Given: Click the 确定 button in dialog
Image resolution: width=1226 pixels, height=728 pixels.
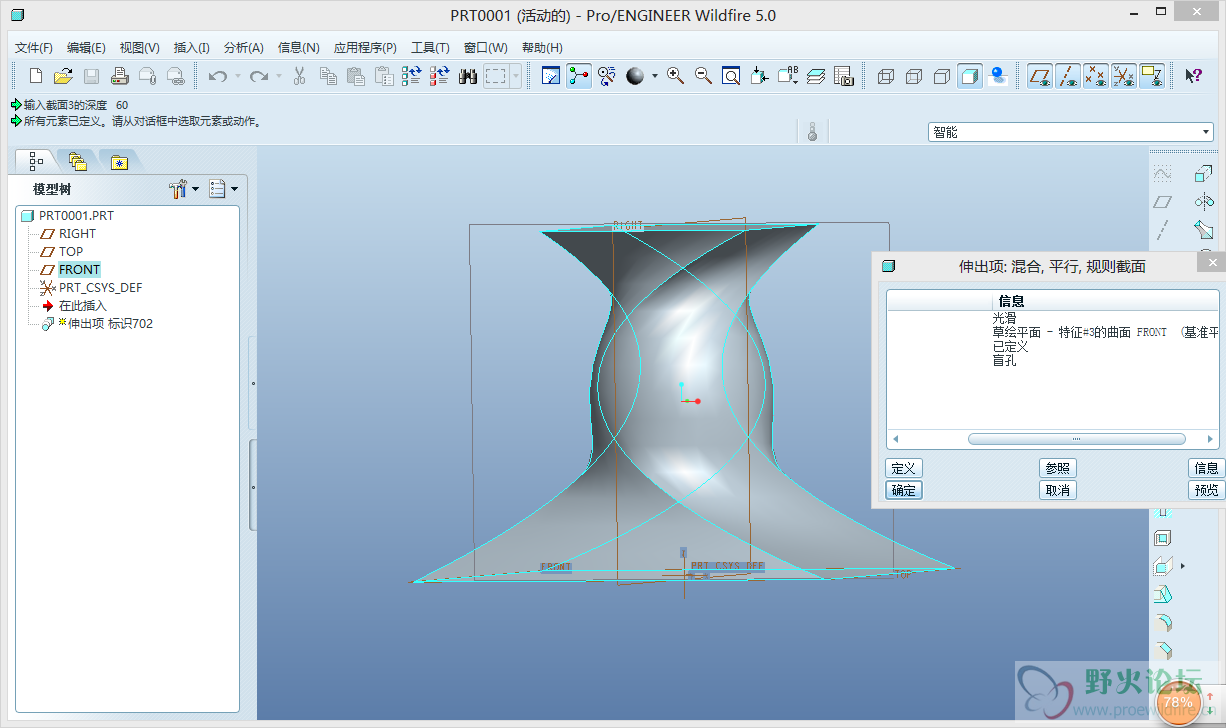Looking at the screenshot, I should point(903,490).
